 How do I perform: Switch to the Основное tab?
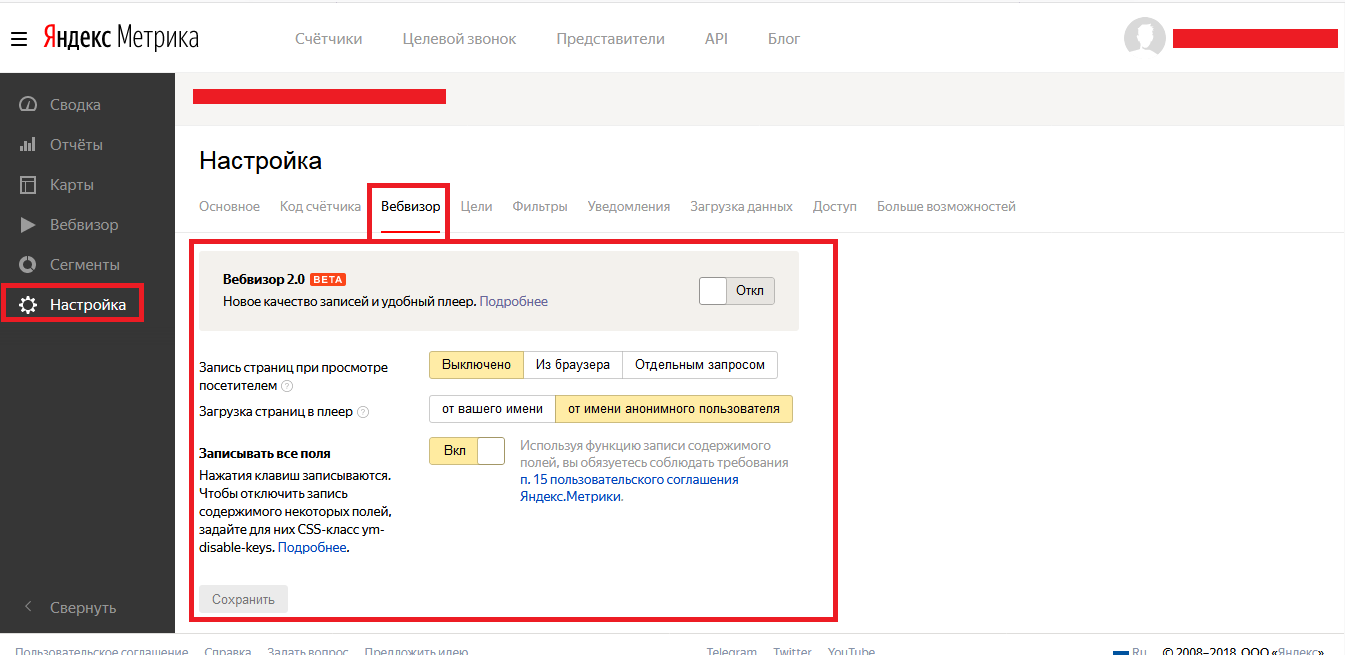(229, 207)
